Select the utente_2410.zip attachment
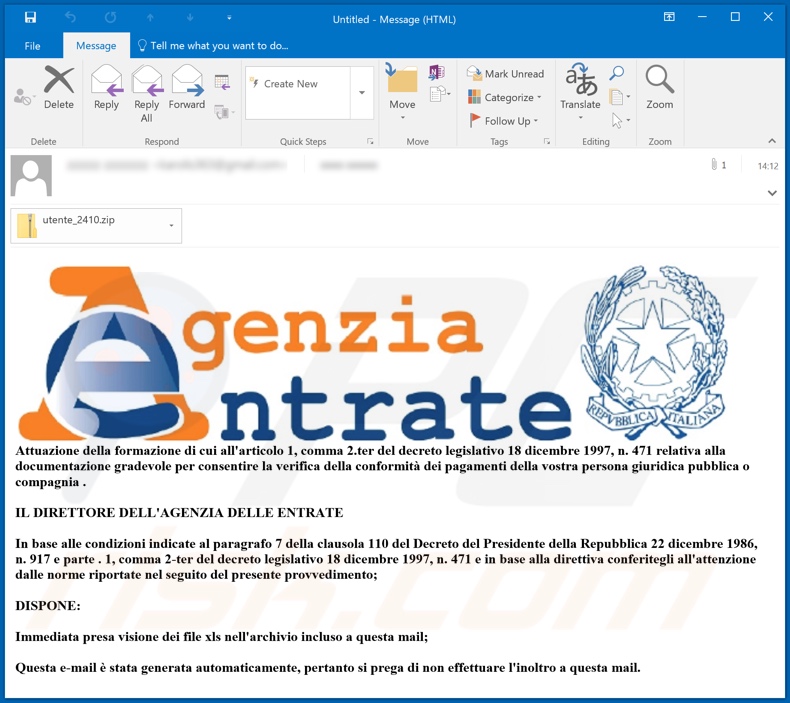 (x=90, y=226)
